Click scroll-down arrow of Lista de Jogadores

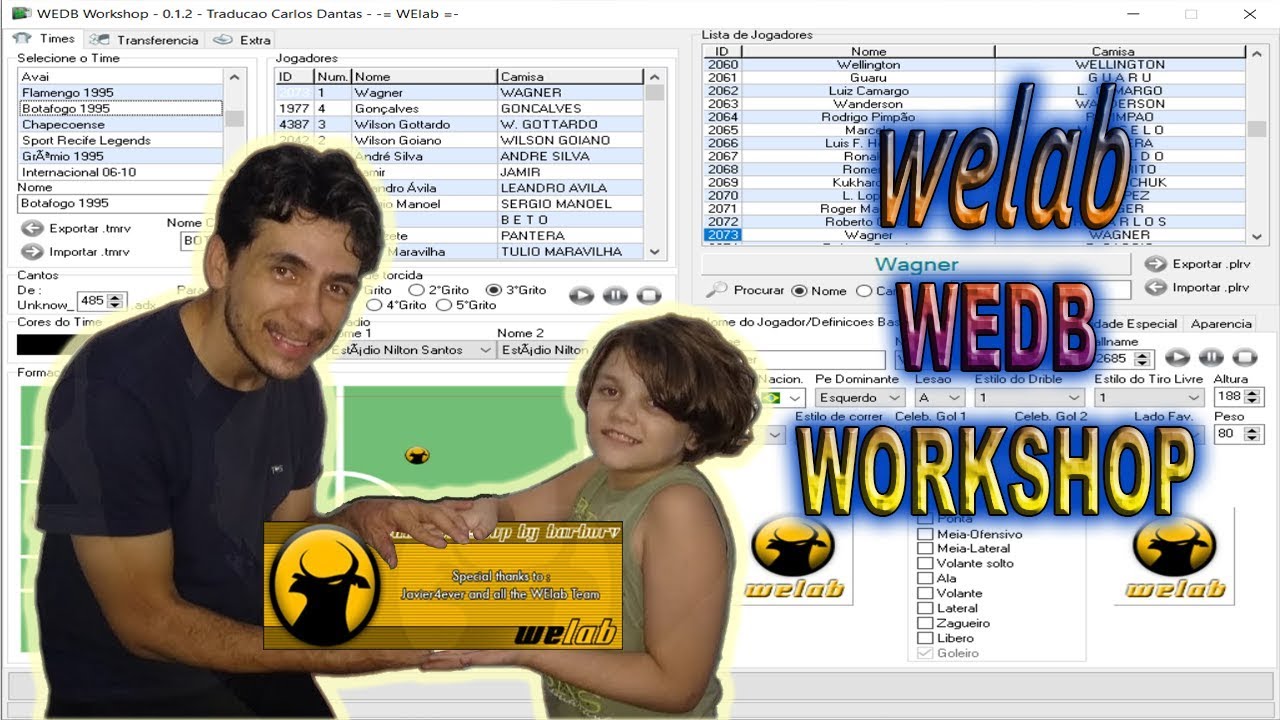tap(1257, 236)
